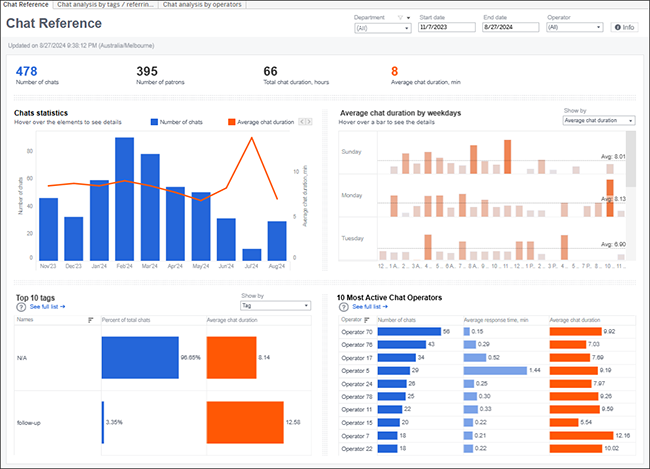The width and height of the screenshot is (650, 469).
Task: Click the 395 Number of patrons value
Action: tap(147, 71)
